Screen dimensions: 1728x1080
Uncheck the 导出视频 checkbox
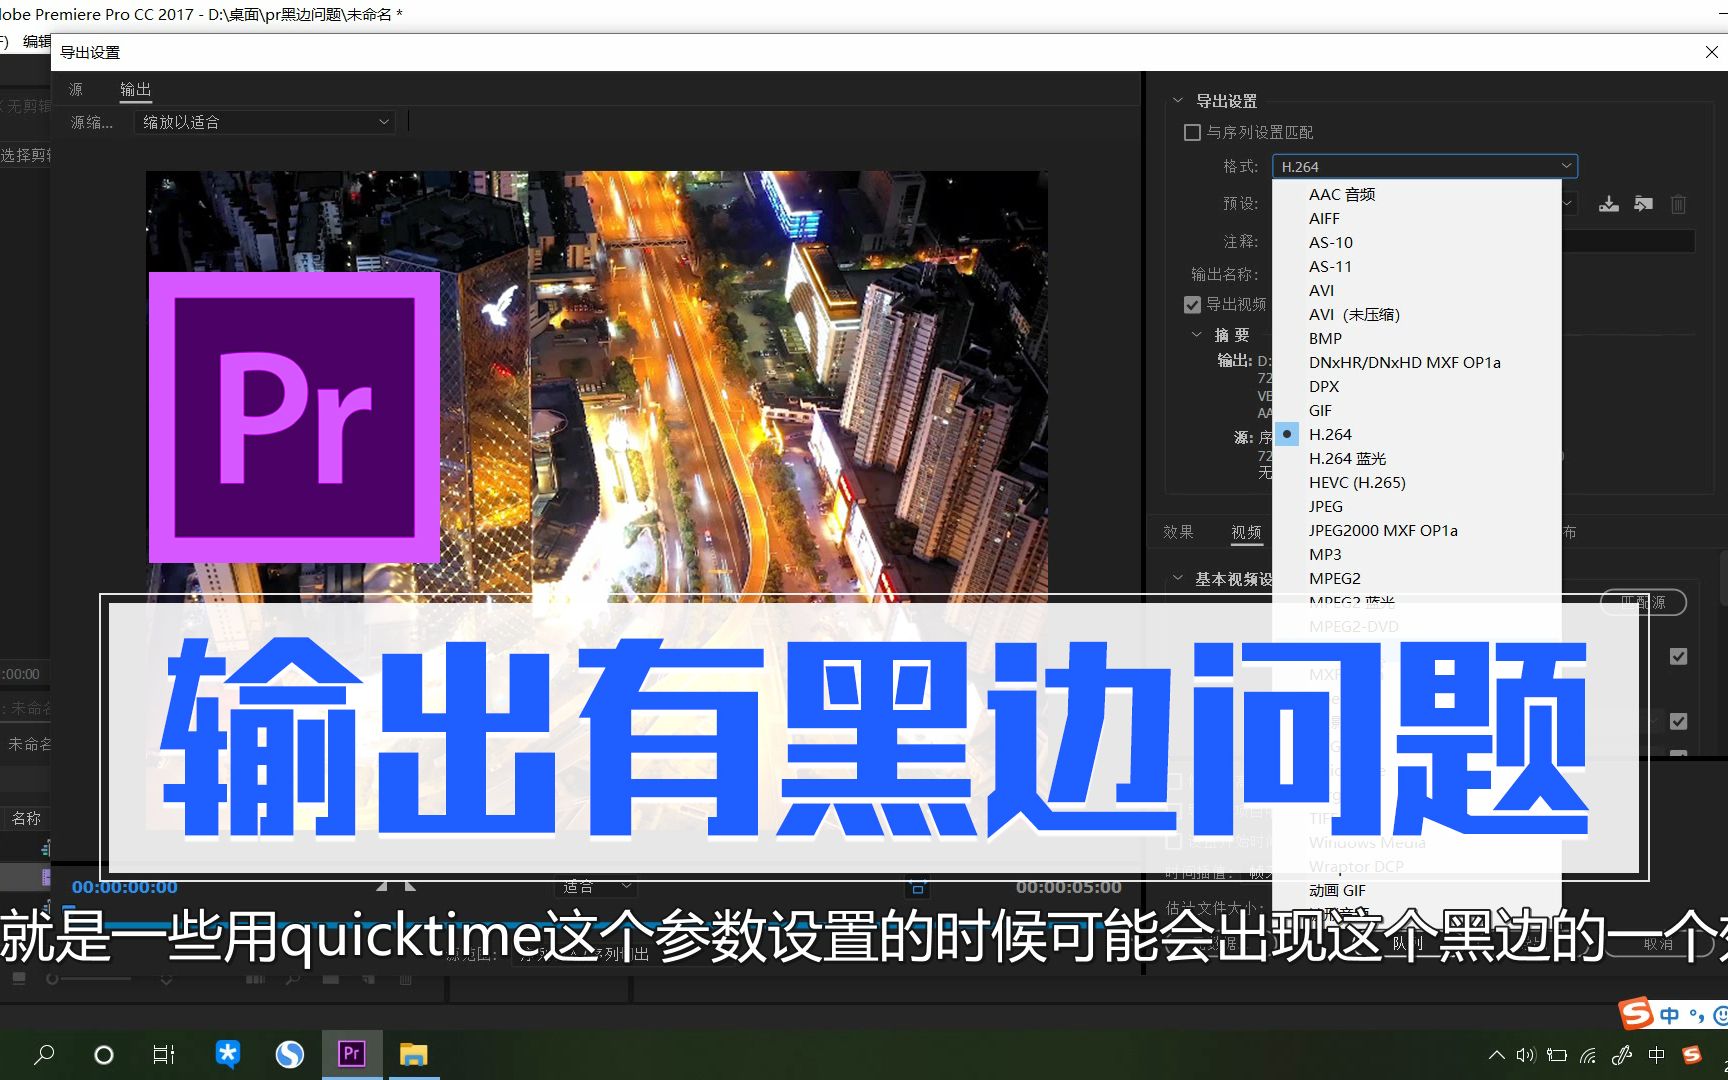1192,304
